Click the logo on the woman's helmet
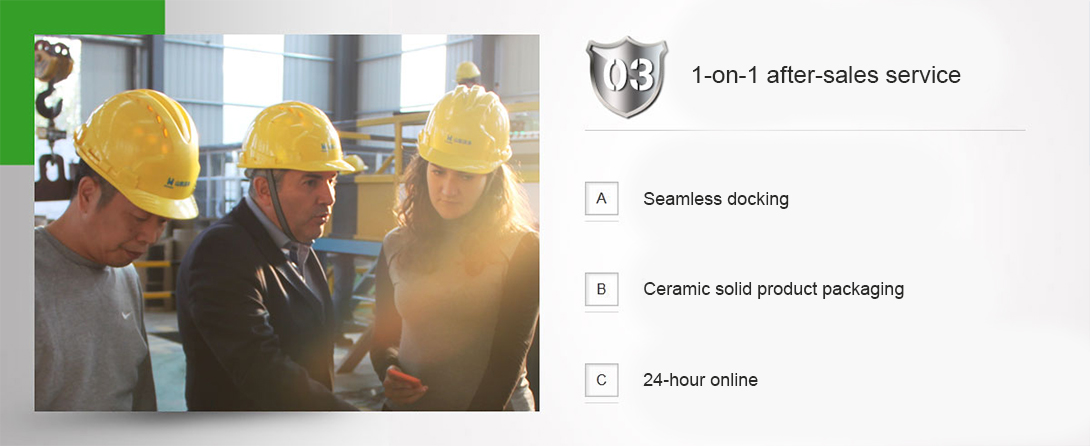Screen dimensions: 1090x446 coord(459,139)
